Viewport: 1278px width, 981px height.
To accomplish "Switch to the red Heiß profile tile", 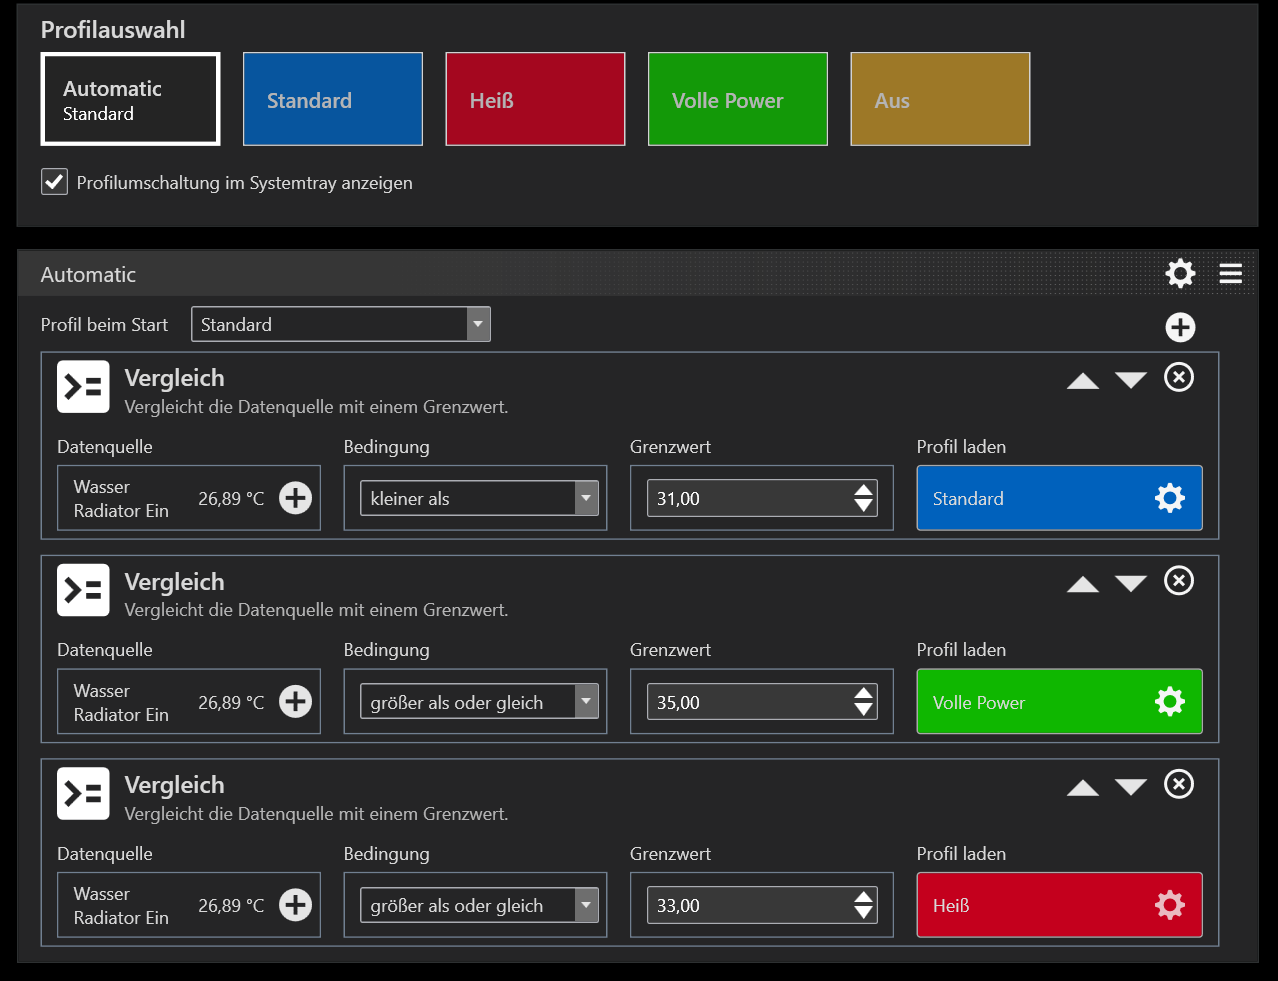I will (535, 100).
